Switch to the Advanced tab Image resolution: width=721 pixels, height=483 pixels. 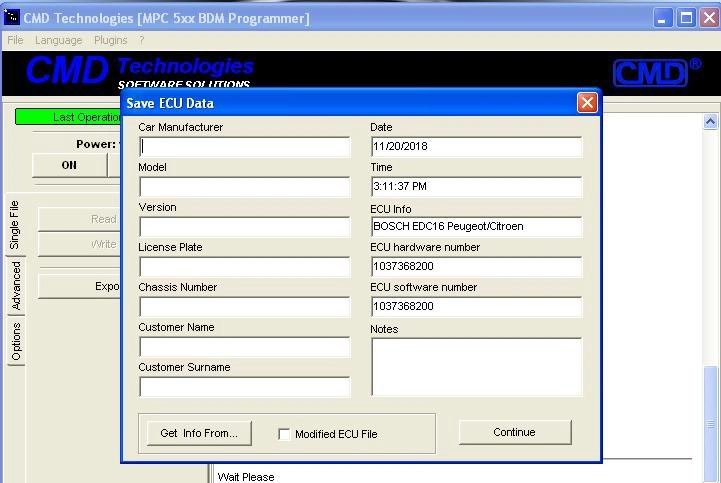pos(16,285)
